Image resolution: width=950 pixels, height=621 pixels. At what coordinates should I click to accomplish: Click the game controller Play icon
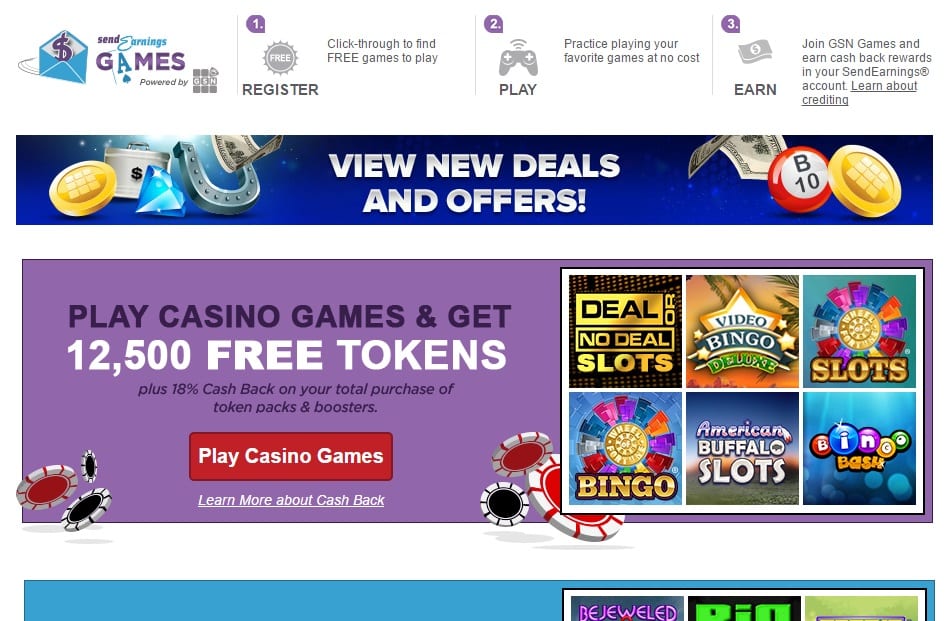517,57
